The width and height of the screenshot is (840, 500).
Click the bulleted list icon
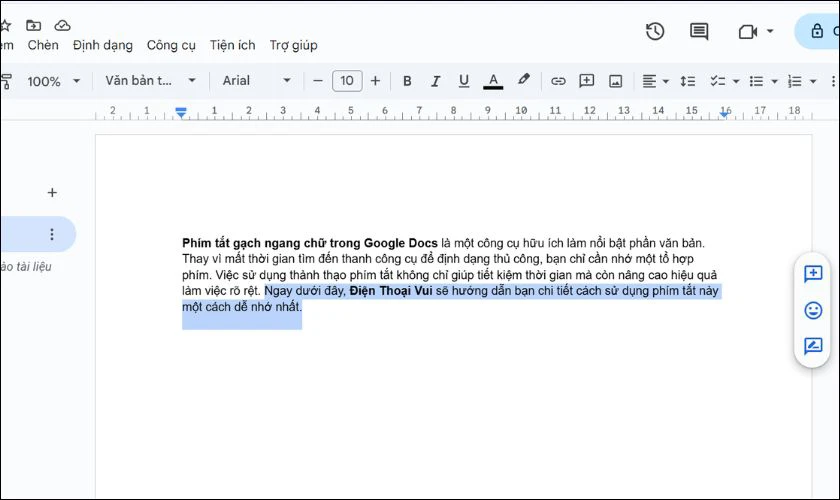click(x=756, y=81)
